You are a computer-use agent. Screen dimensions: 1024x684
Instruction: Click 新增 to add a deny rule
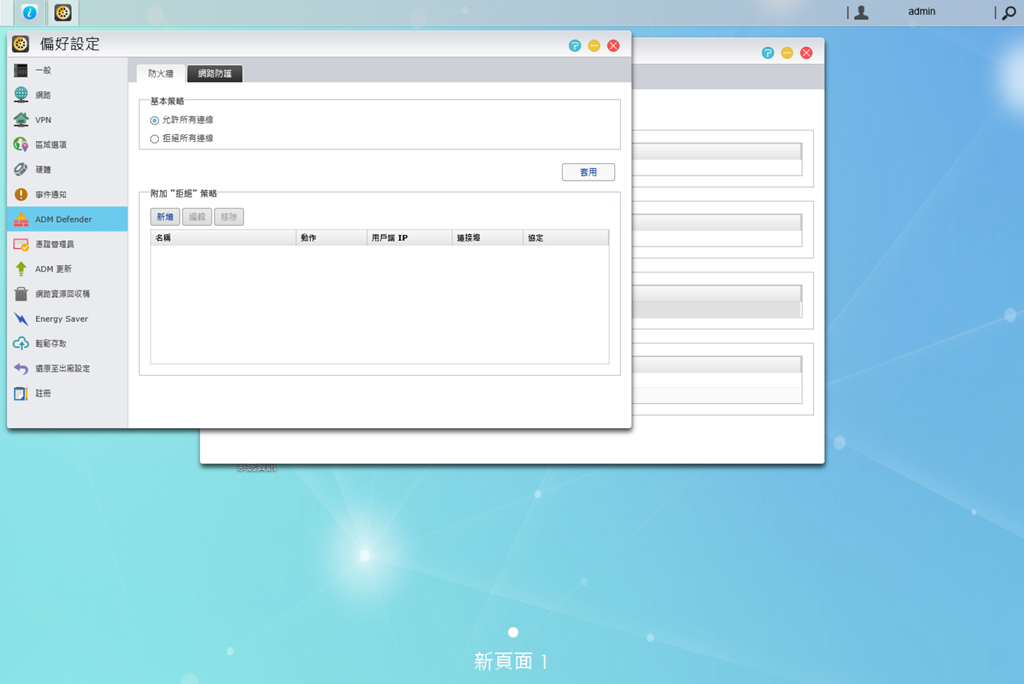pyautogui.click(x=165, y=217)
